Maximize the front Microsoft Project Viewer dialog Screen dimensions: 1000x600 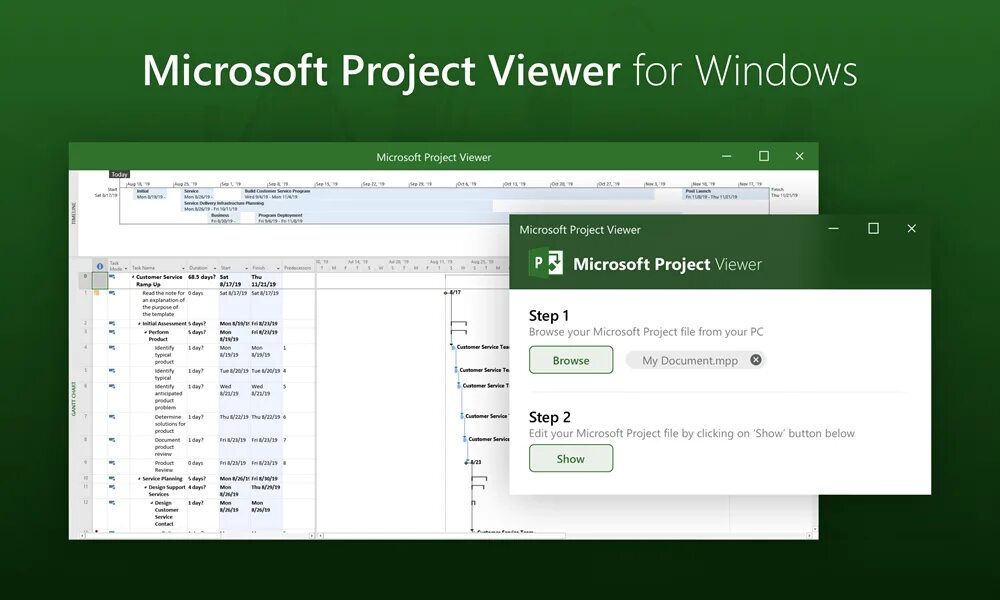873,228
